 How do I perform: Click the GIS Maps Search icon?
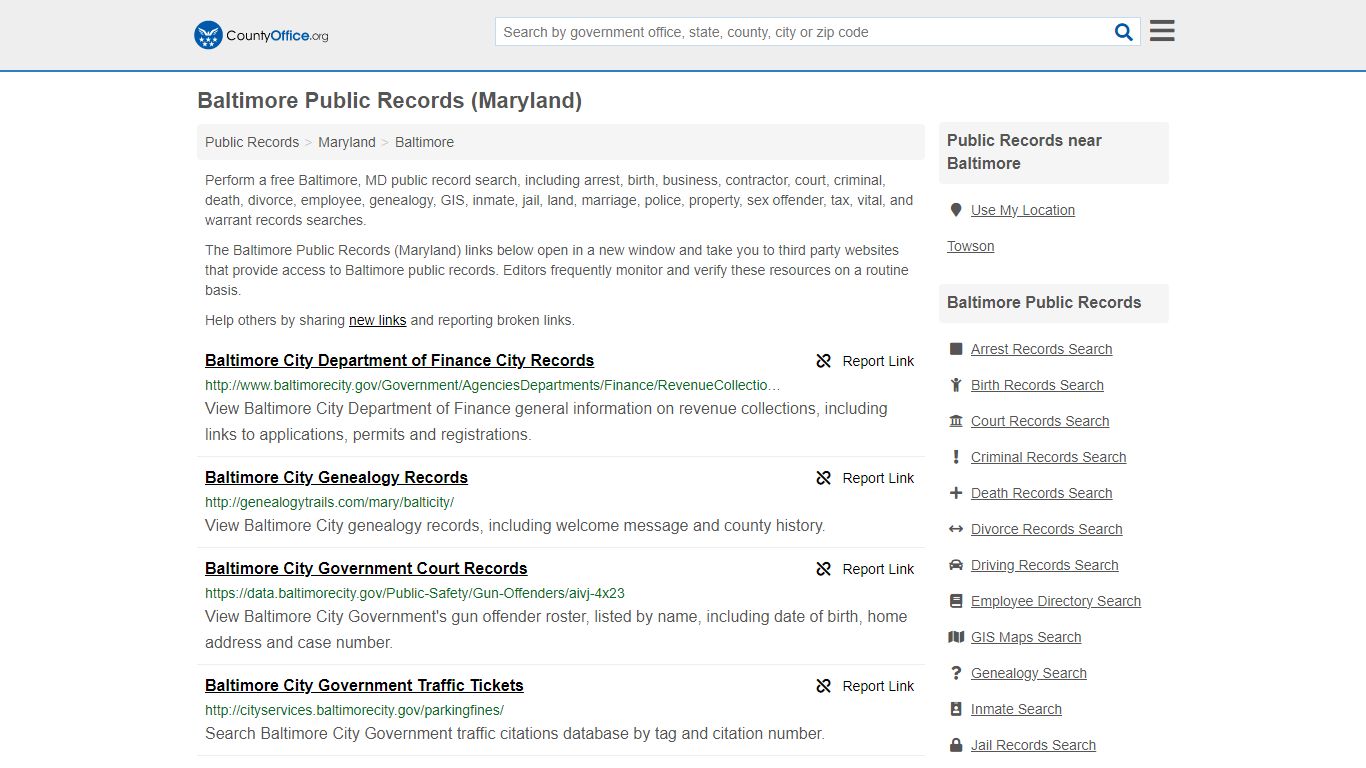coord(956,637)
